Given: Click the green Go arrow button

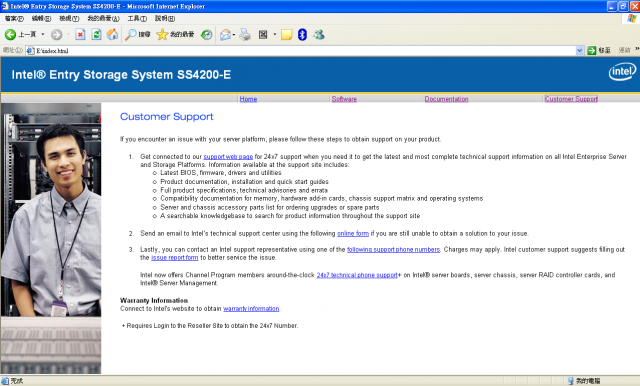Looking at the screenshot, I should [x=592, y=51].
